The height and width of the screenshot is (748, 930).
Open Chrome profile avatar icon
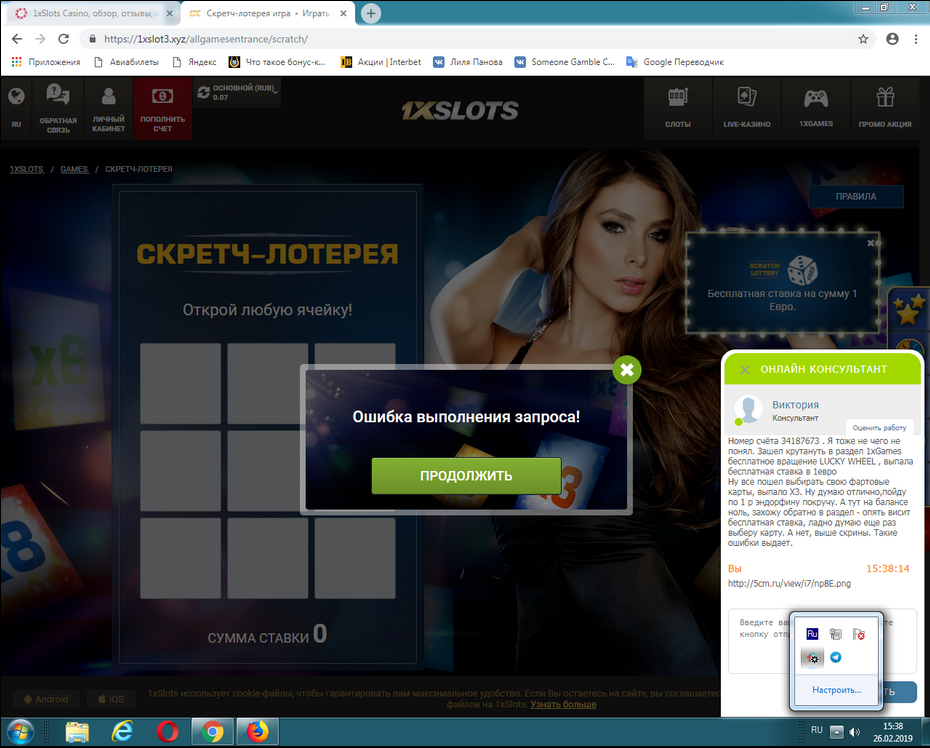click(892, 39)
